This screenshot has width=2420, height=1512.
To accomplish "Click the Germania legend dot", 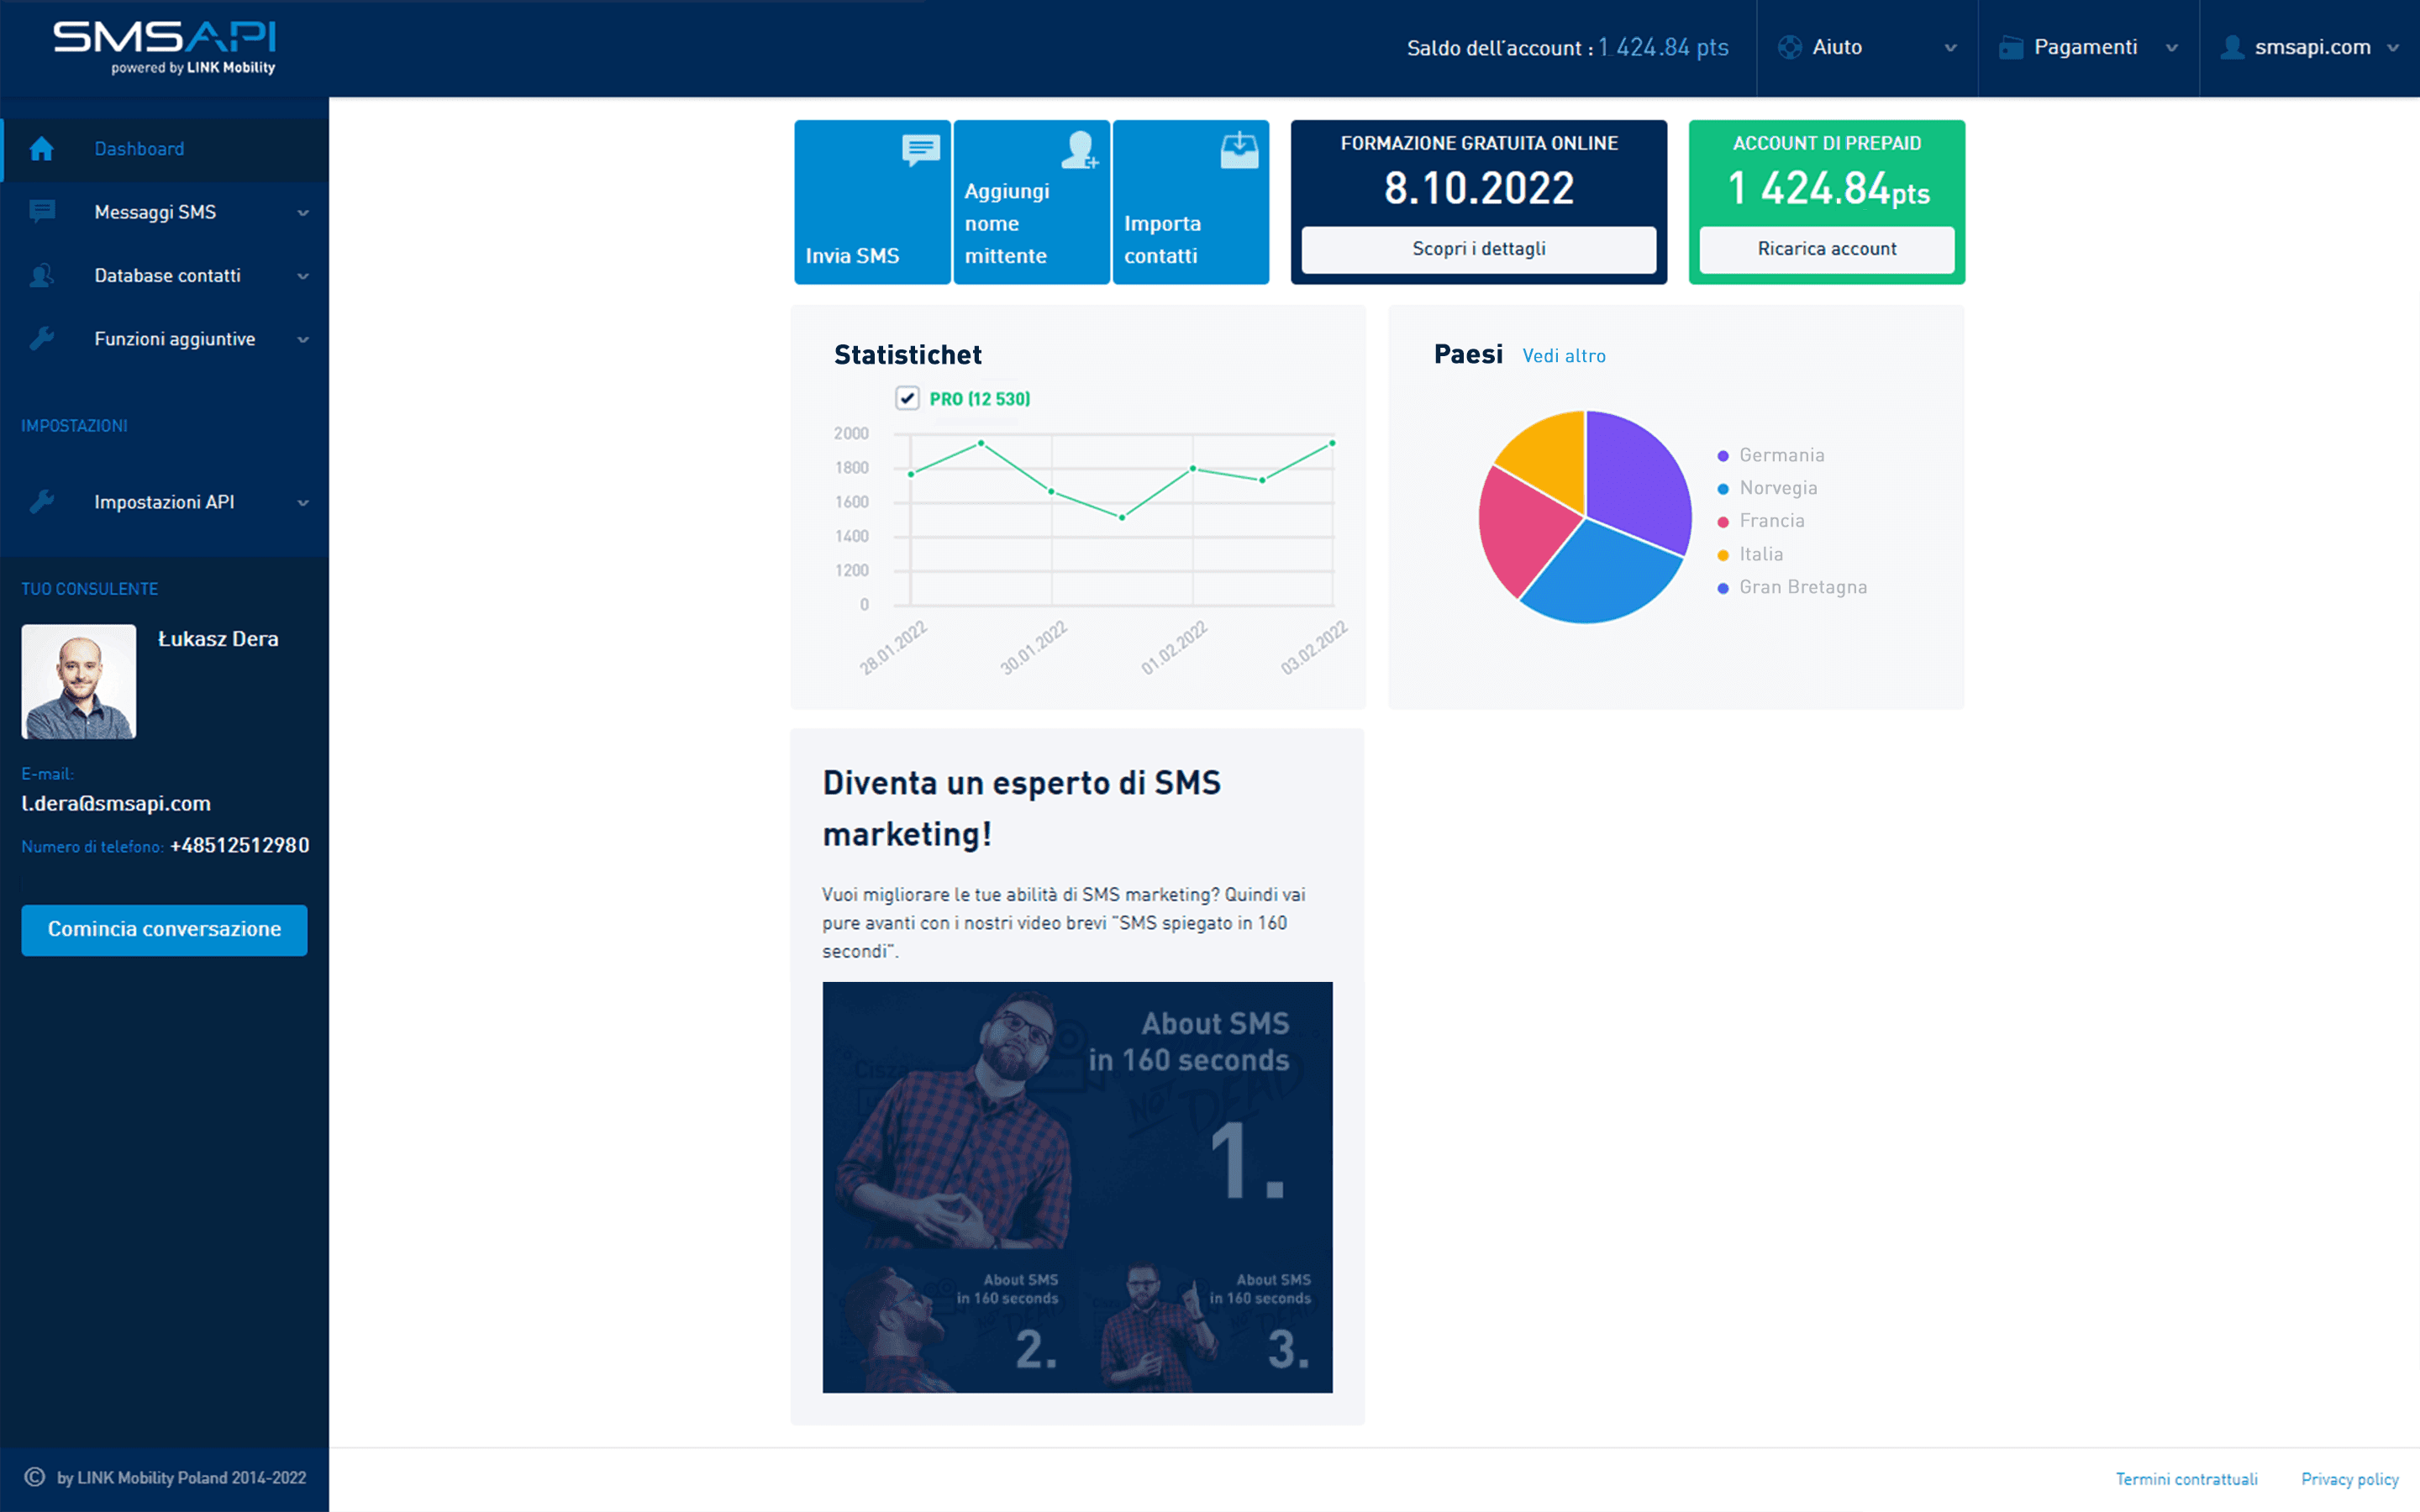I will click(1723, 456).
